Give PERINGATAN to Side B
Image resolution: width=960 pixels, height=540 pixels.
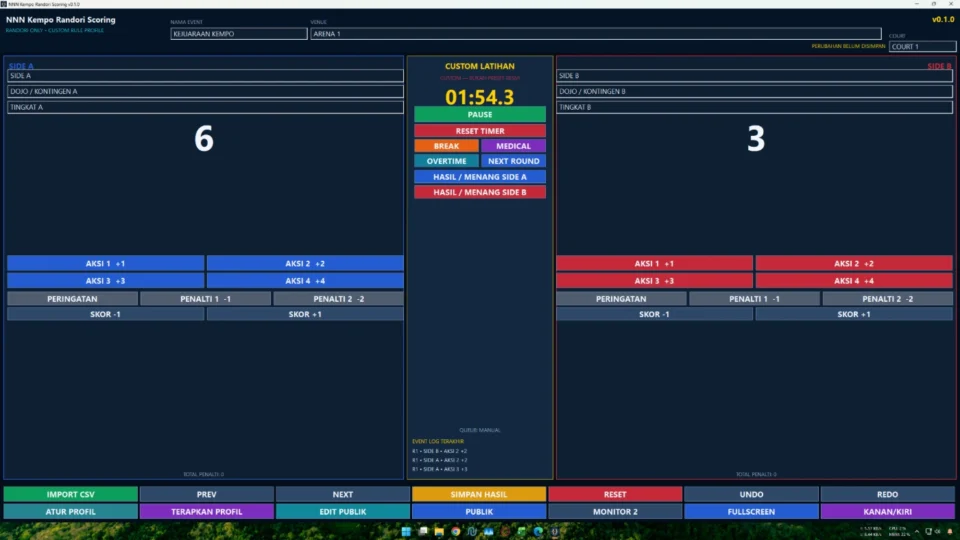[621, 299]
